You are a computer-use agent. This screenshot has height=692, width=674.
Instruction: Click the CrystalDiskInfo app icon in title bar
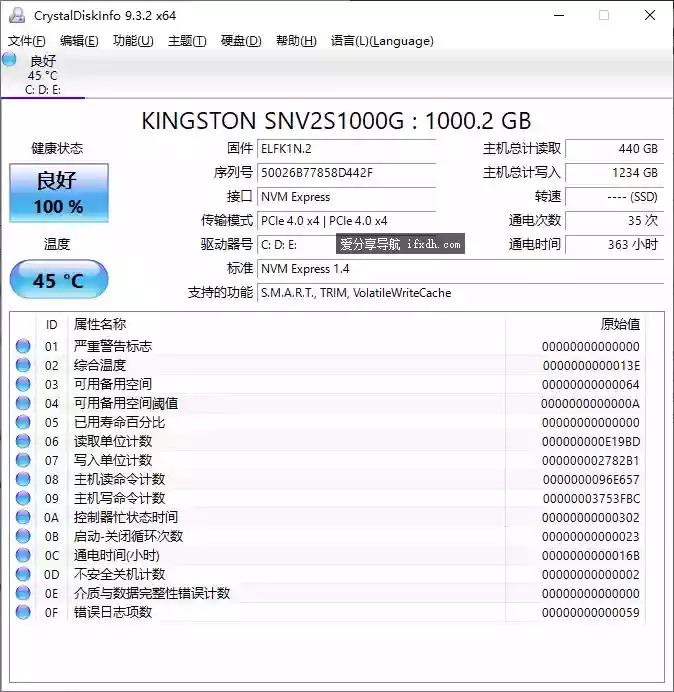click(17, 15)
